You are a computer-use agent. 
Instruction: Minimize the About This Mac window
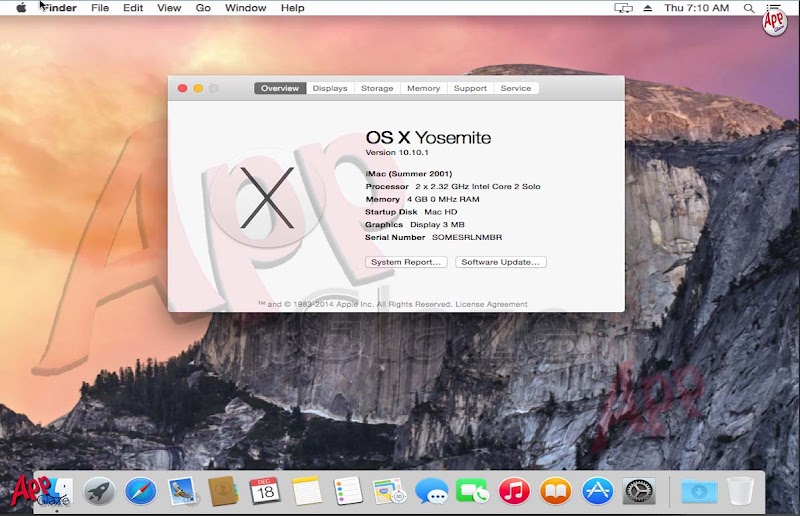198,88
